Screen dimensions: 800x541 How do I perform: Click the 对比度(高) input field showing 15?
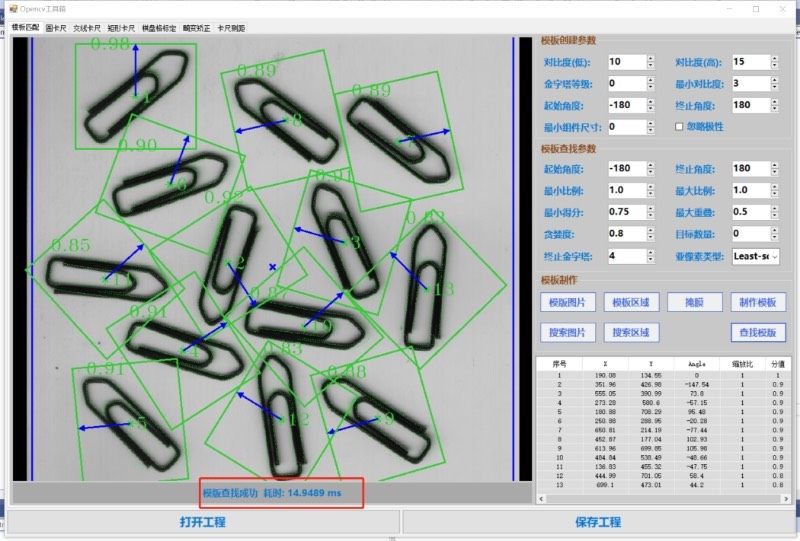(751, 62)
